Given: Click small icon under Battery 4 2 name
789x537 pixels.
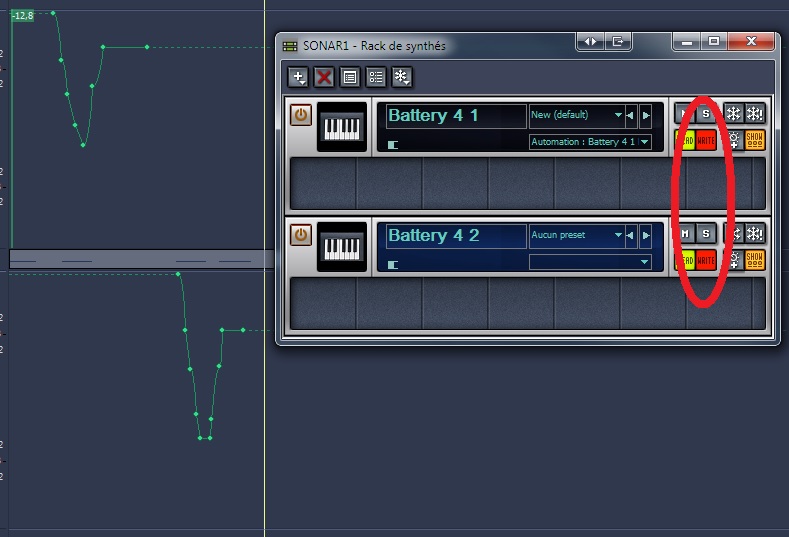Looking at the screenshot, I should pos(393,265).
